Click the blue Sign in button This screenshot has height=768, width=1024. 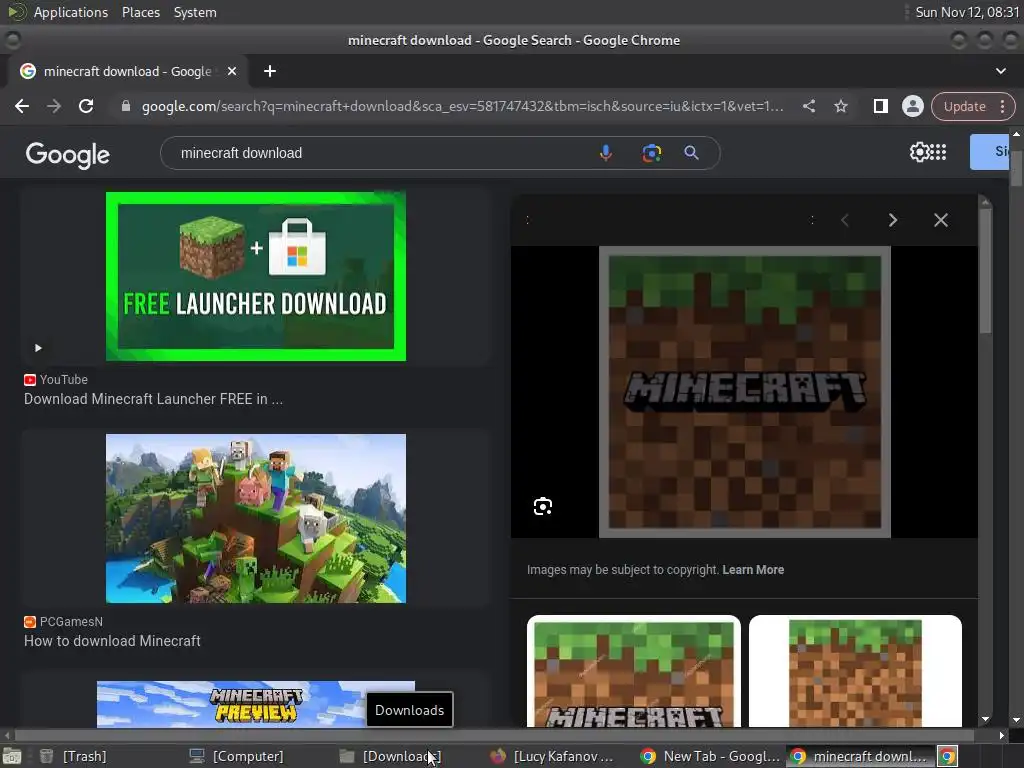point(989,152)
